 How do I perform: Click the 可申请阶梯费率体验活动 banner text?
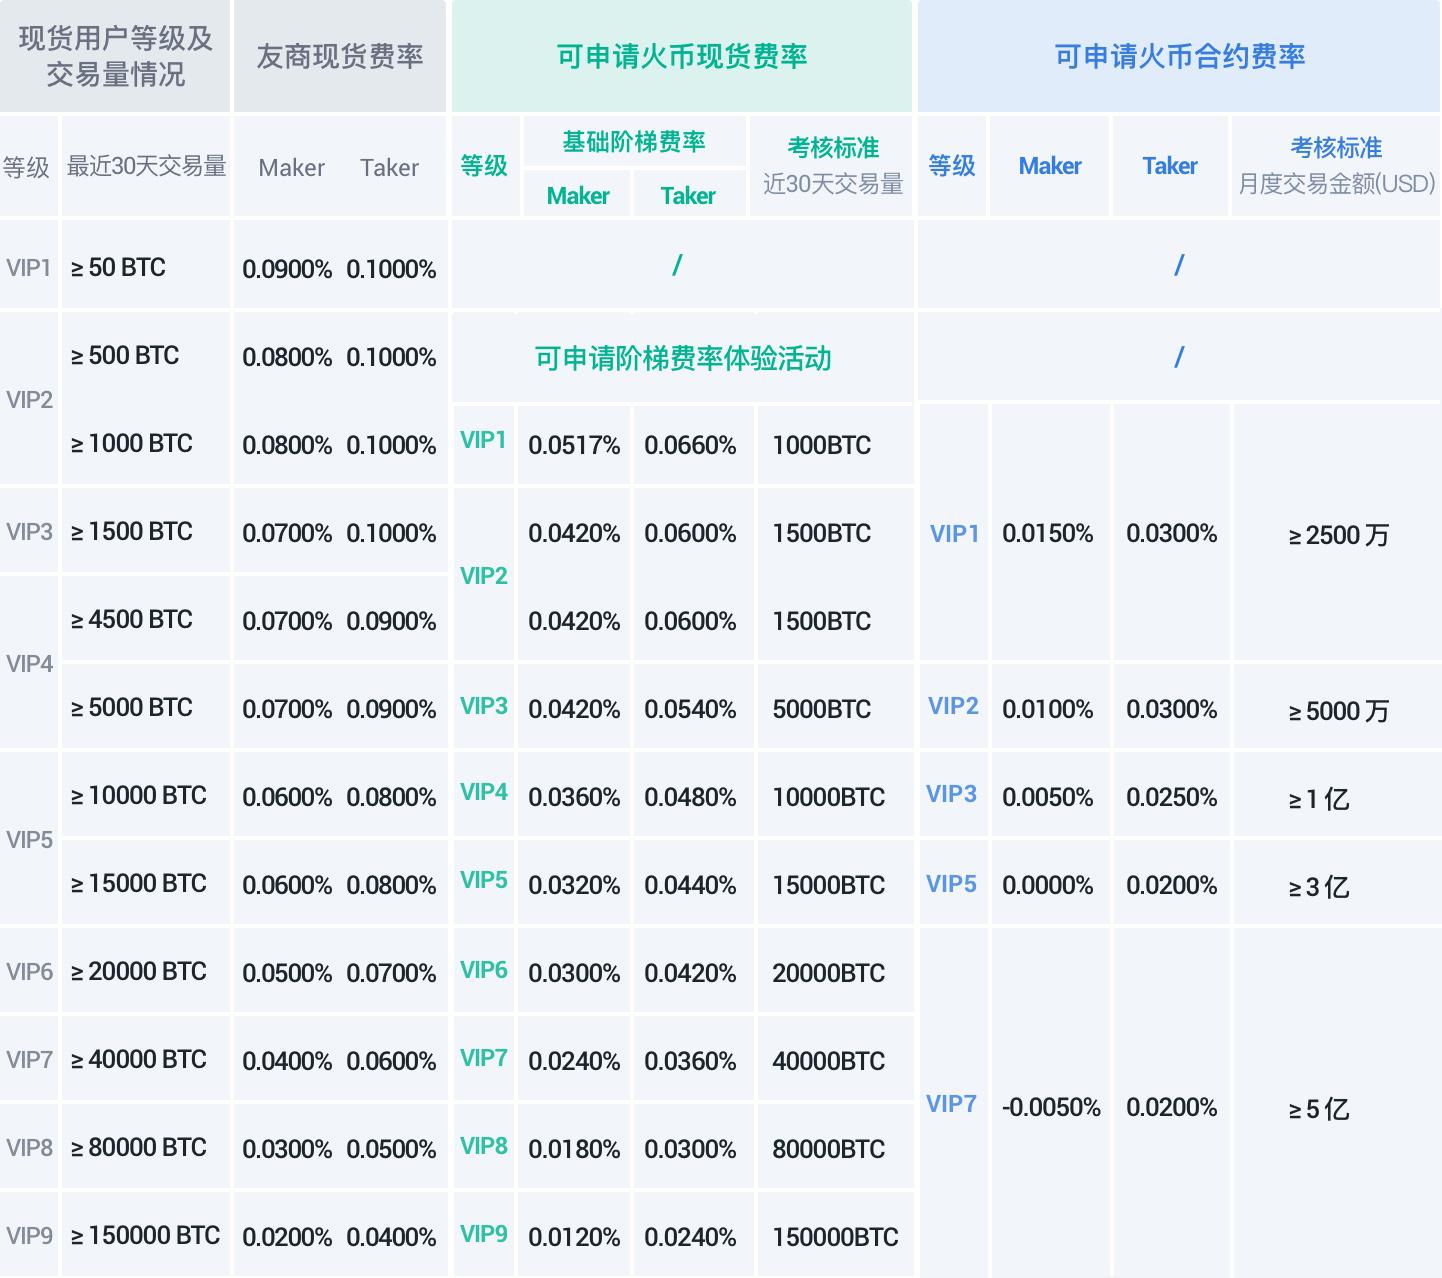coord(683,358)
